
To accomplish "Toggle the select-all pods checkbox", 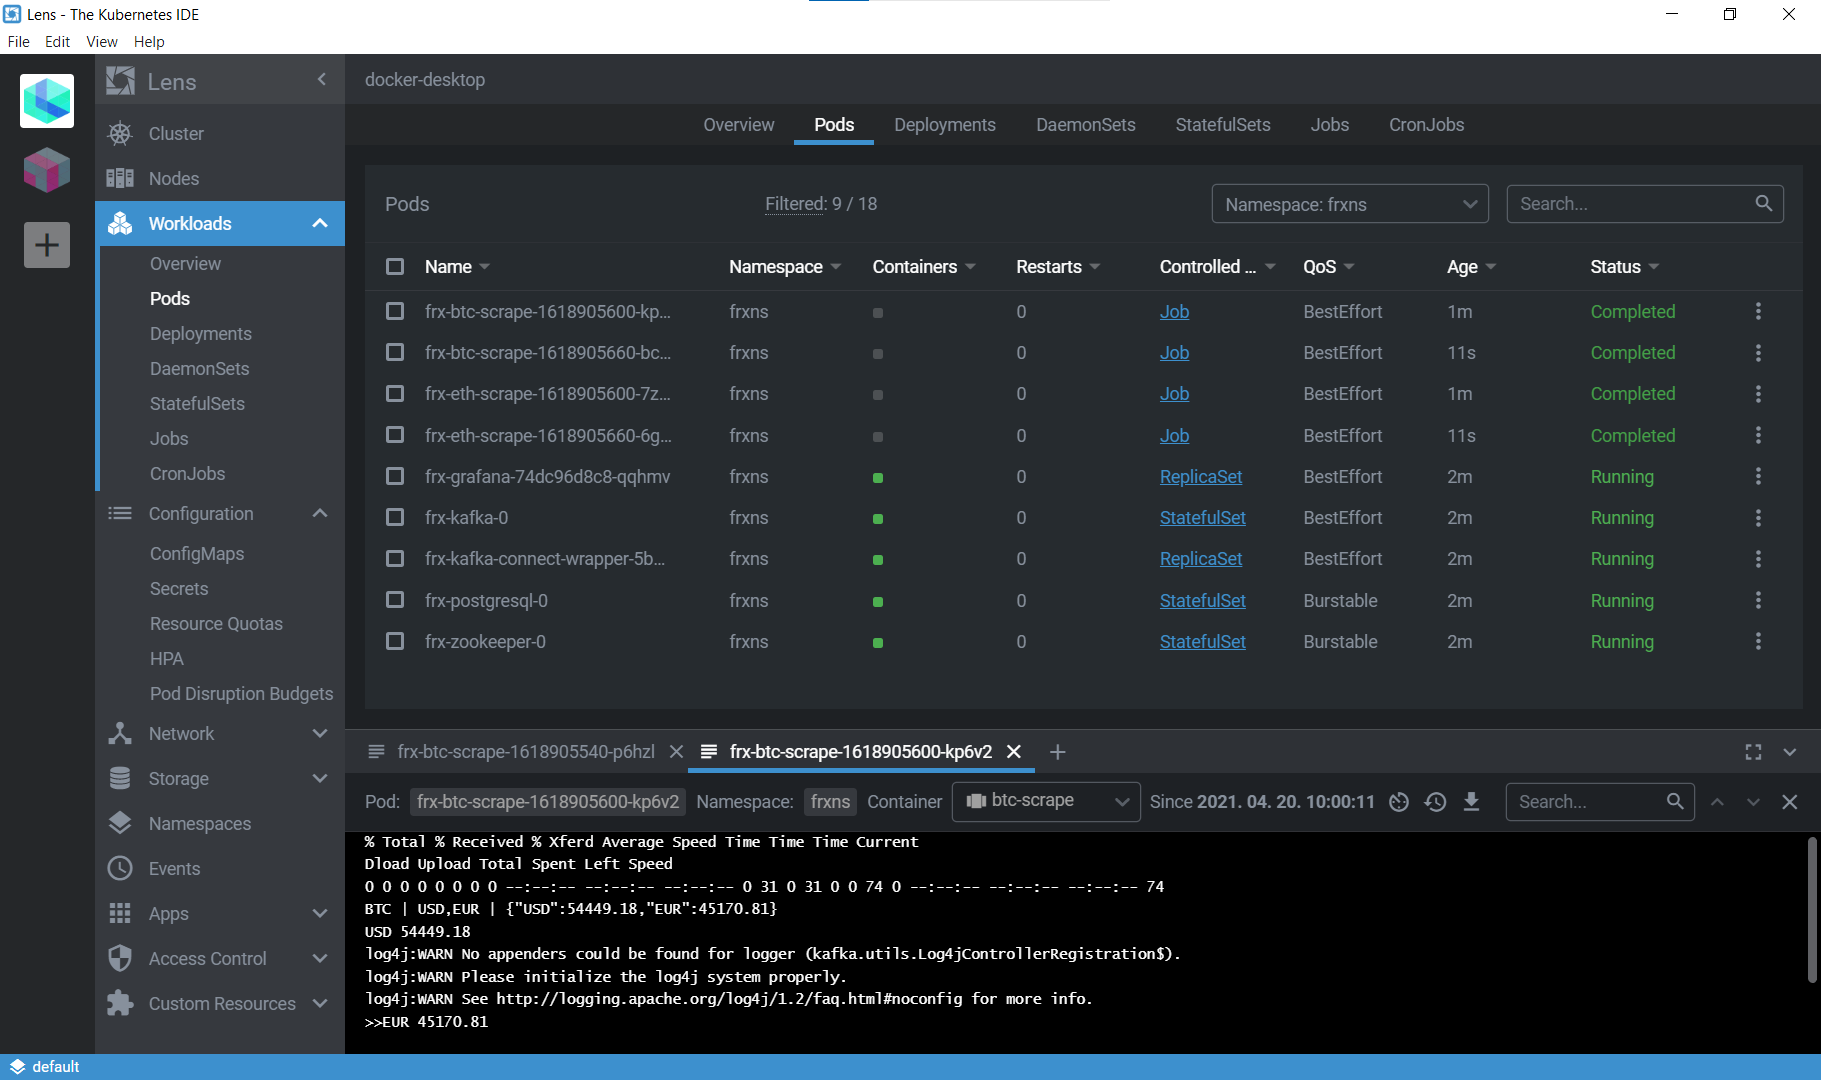I will [395, 266].
